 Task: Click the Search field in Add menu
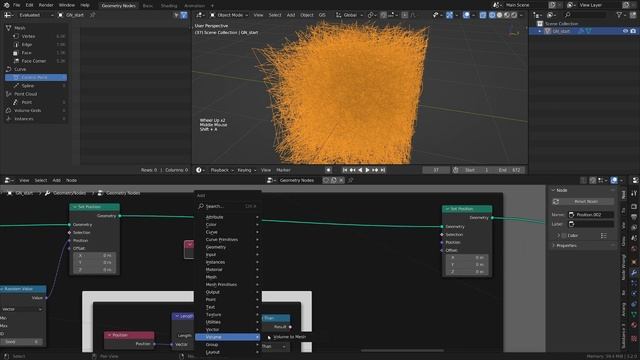click(x=227, y=206)
